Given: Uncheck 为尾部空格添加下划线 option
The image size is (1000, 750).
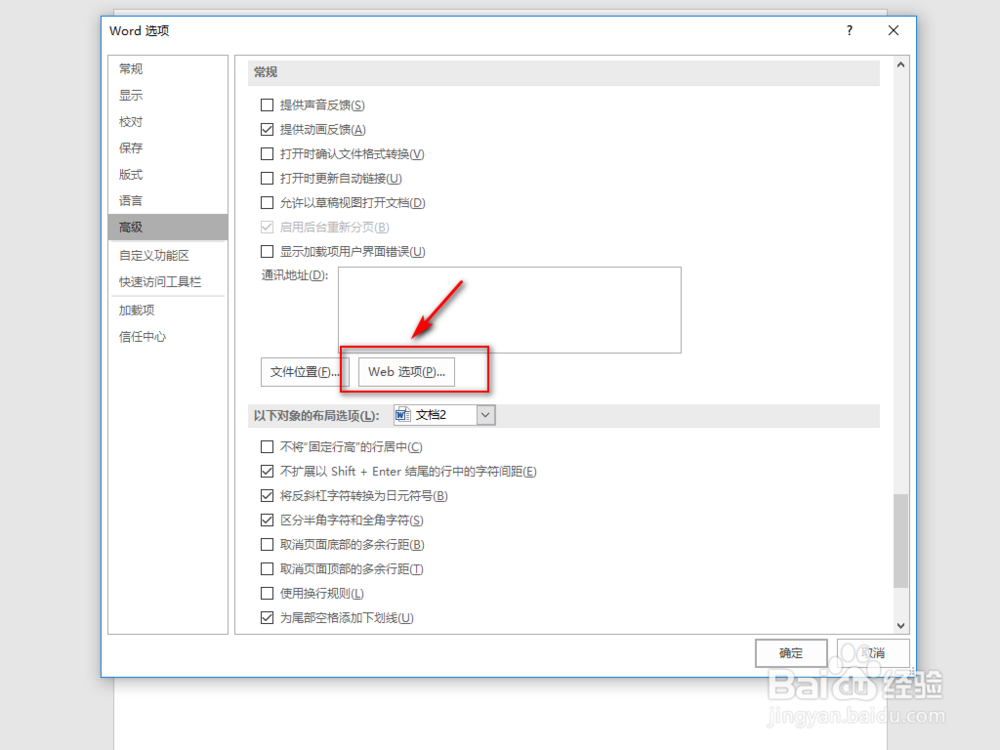Looking at the screenshot, I should (x=267, y=618).
